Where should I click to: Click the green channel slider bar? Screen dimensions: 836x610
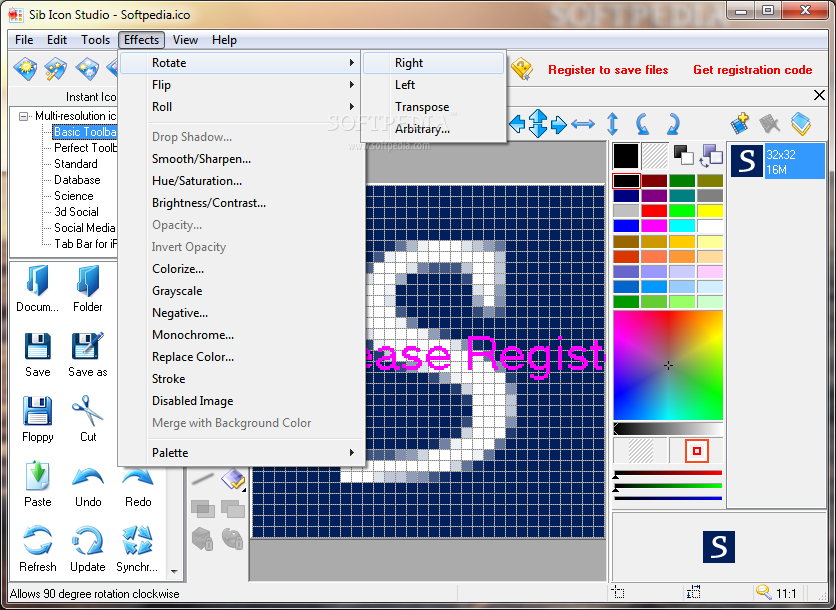668,486
